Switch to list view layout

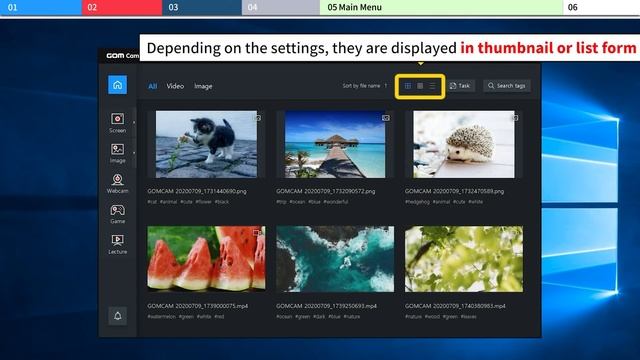point(432,86)
